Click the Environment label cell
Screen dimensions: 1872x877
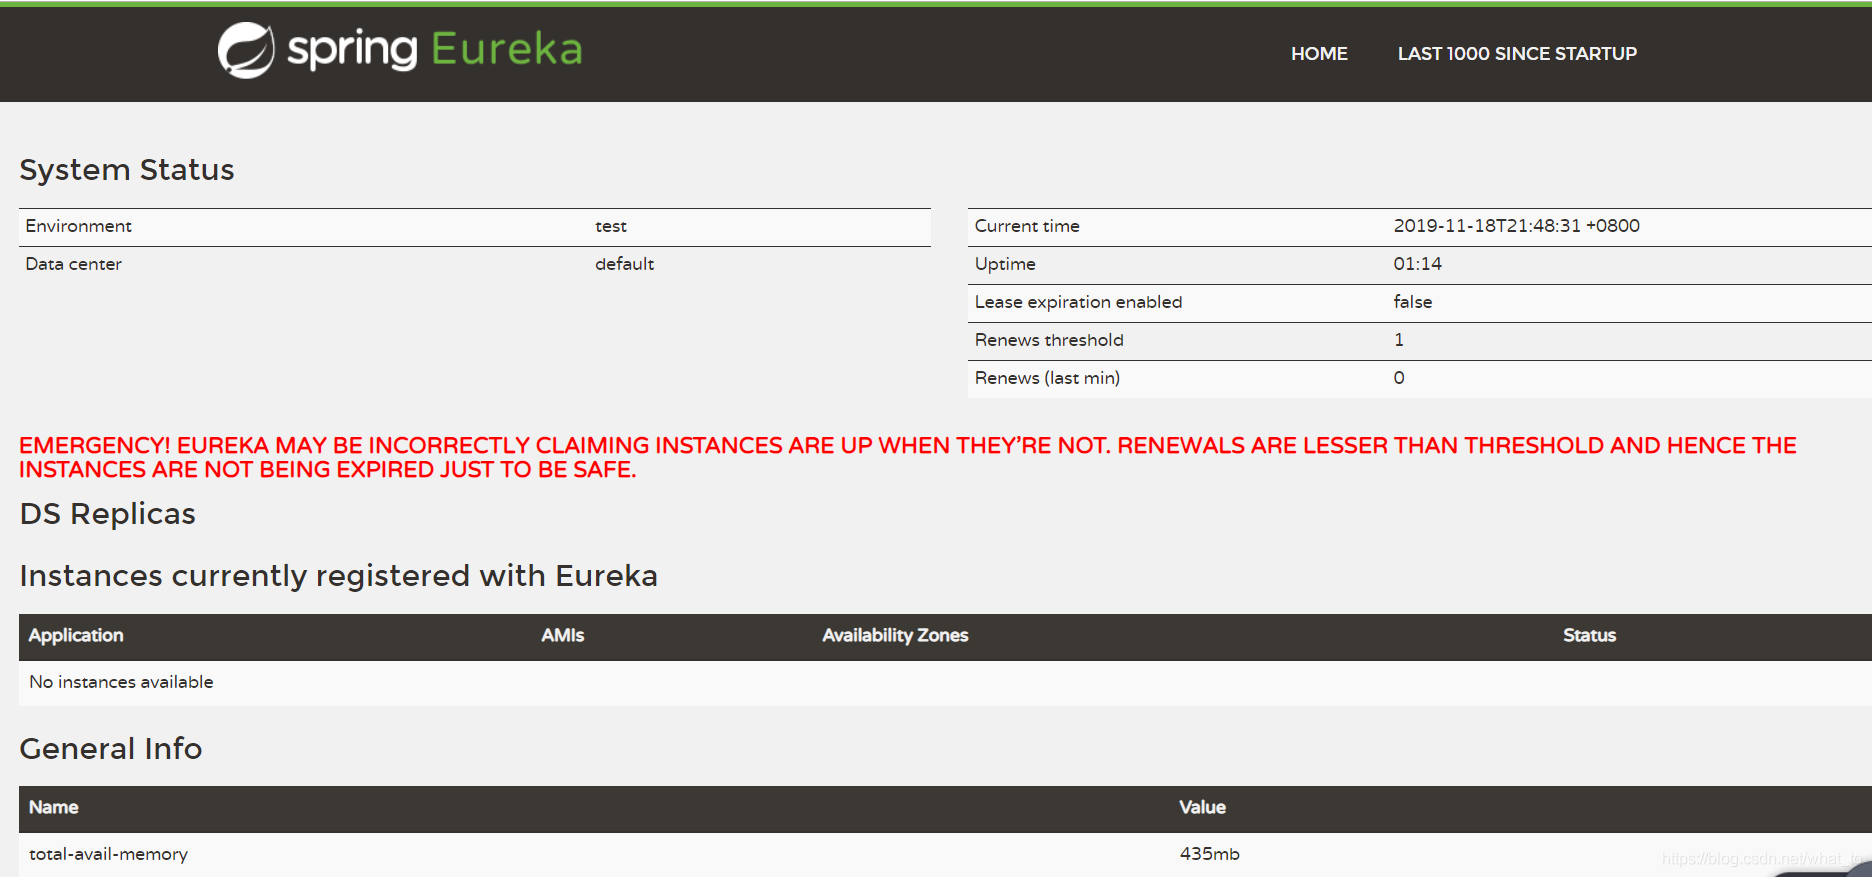[x=79, y=226]
